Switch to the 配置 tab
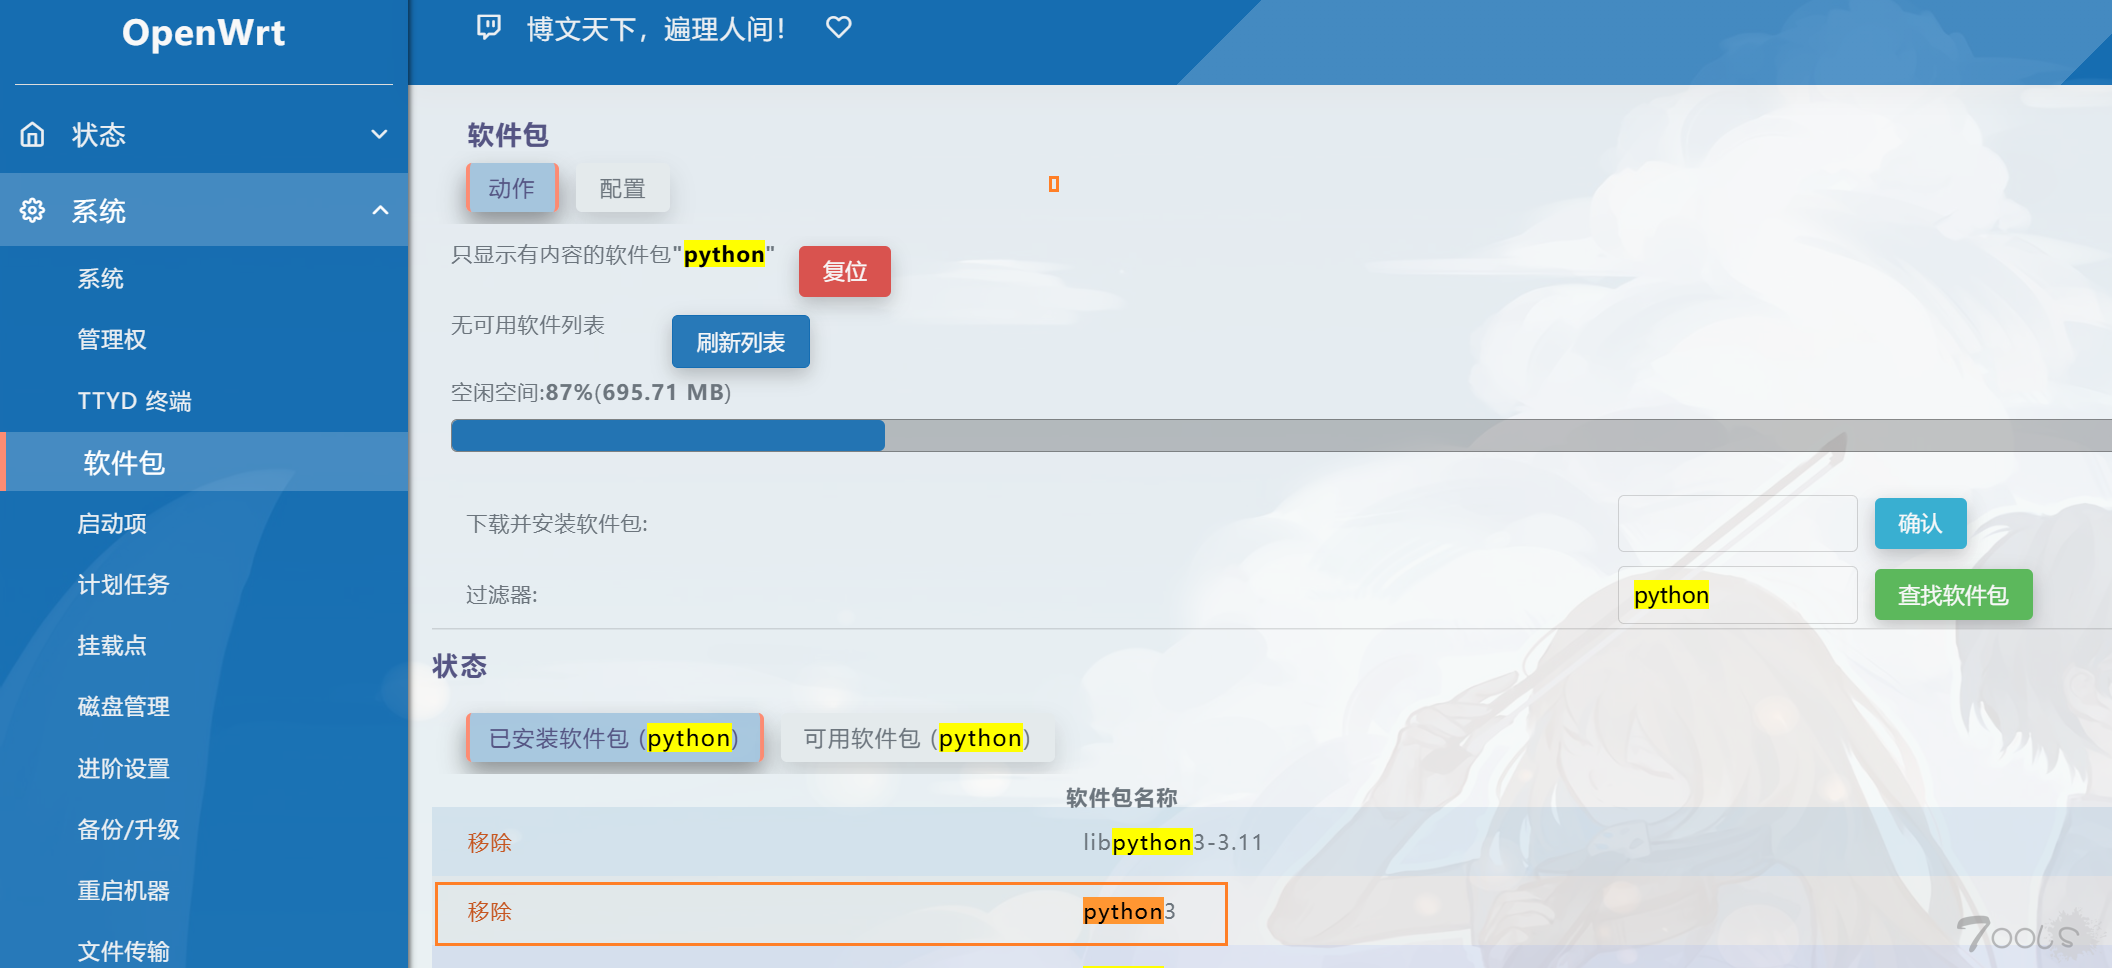Image resolution: width=2112 pixels, height=968 pixels. (x=622, y=188)
